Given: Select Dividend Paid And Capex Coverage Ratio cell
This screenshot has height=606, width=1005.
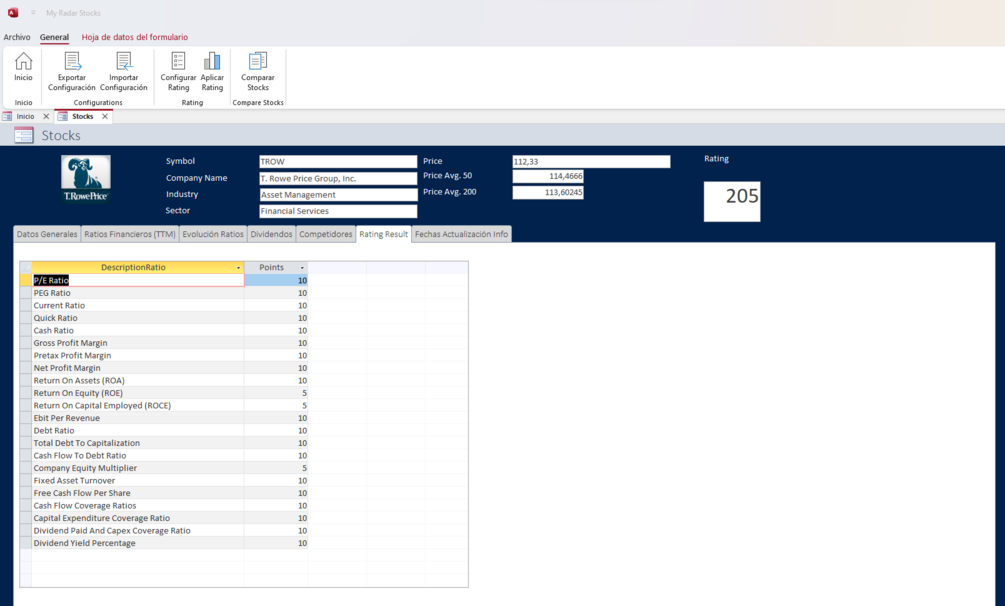Looking at the screenshot, I should 138,530.
